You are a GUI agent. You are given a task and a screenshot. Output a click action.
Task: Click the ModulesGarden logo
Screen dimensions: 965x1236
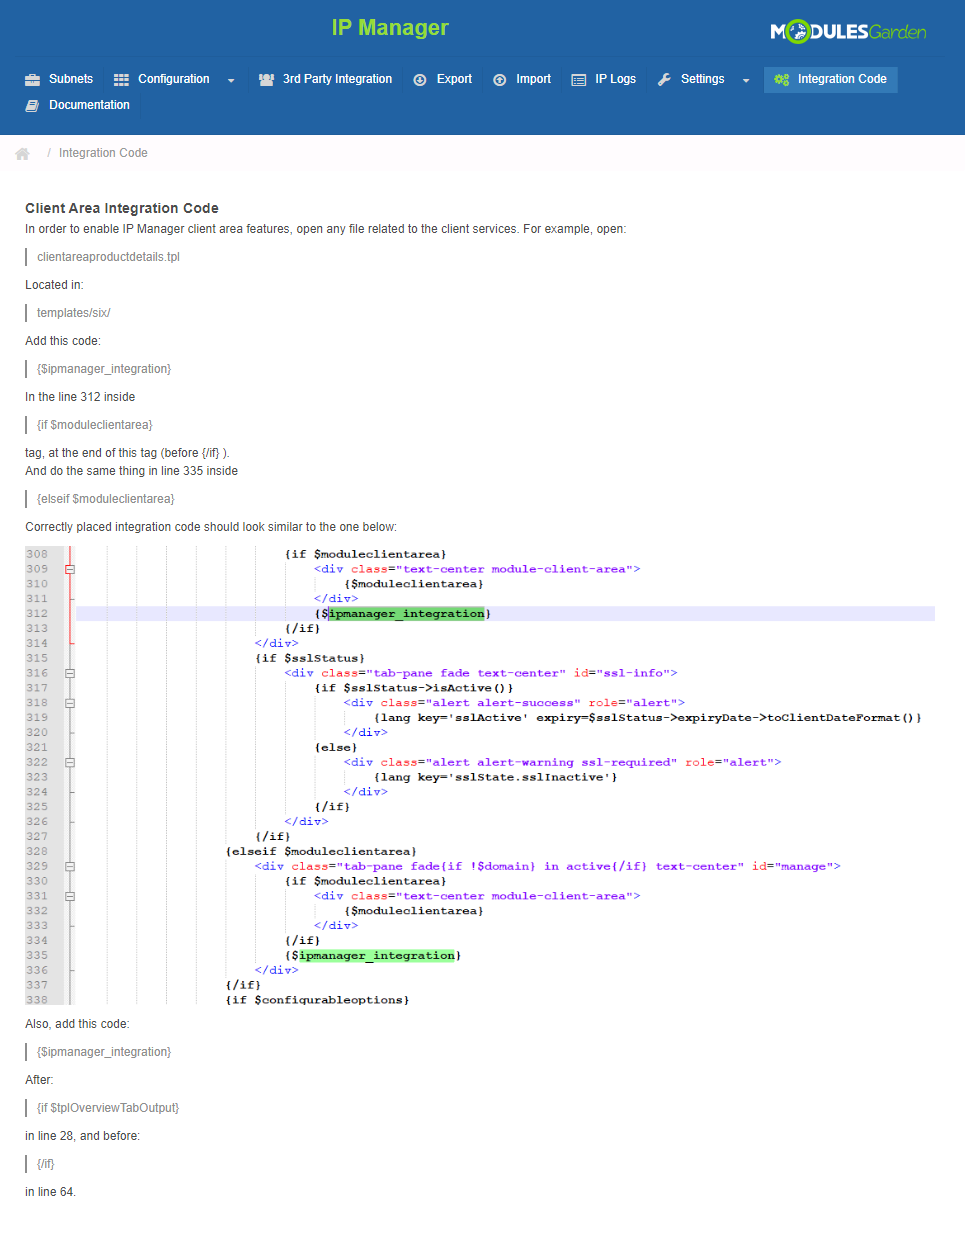pyautogui.click(x=848, y=32)
